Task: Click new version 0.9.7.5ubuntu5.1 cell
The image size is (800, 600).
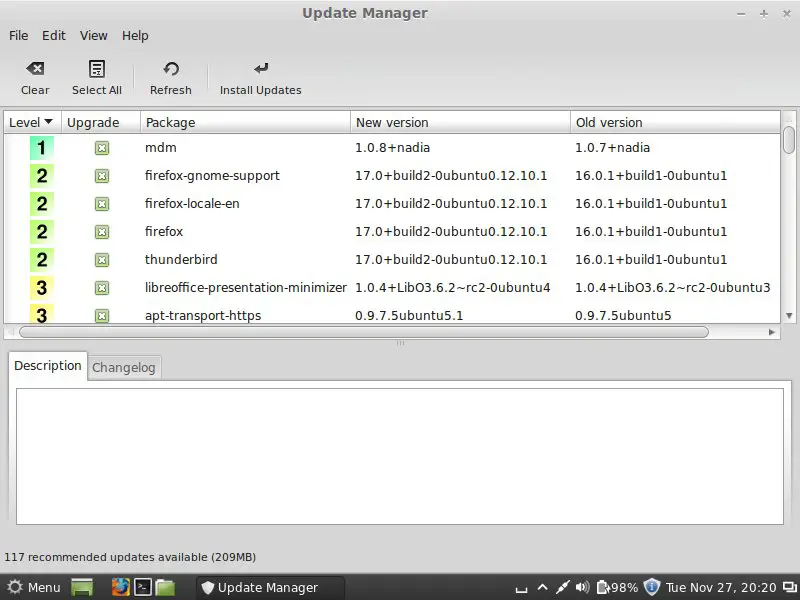Action: (409, 316)
